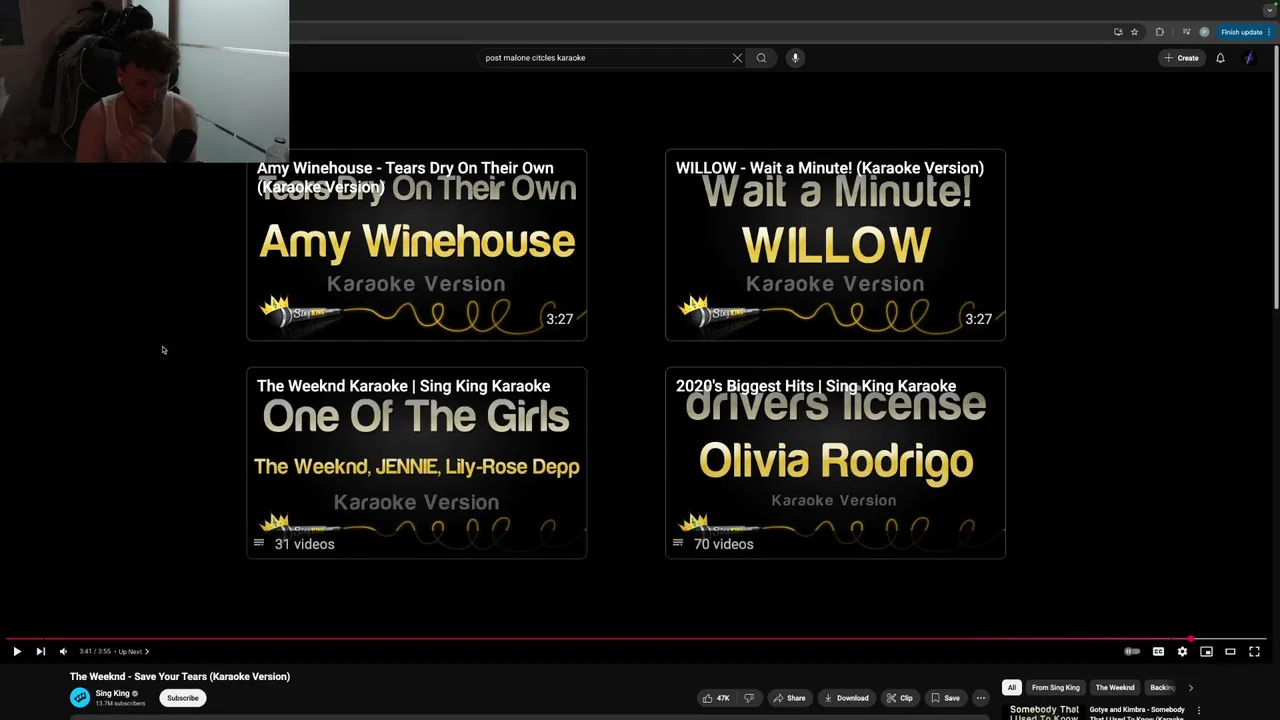Expand tab search arrow at top right

(x=1269, y=9)
